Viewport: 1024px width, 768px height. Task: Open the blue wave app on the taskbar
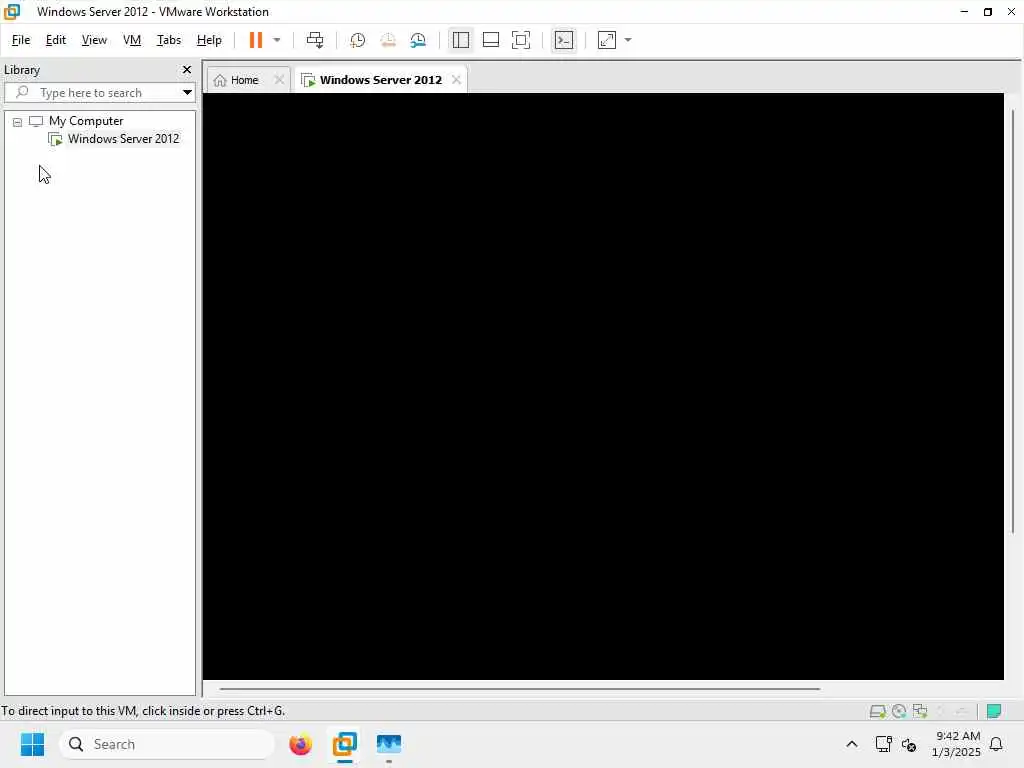[x=389, y=744]
